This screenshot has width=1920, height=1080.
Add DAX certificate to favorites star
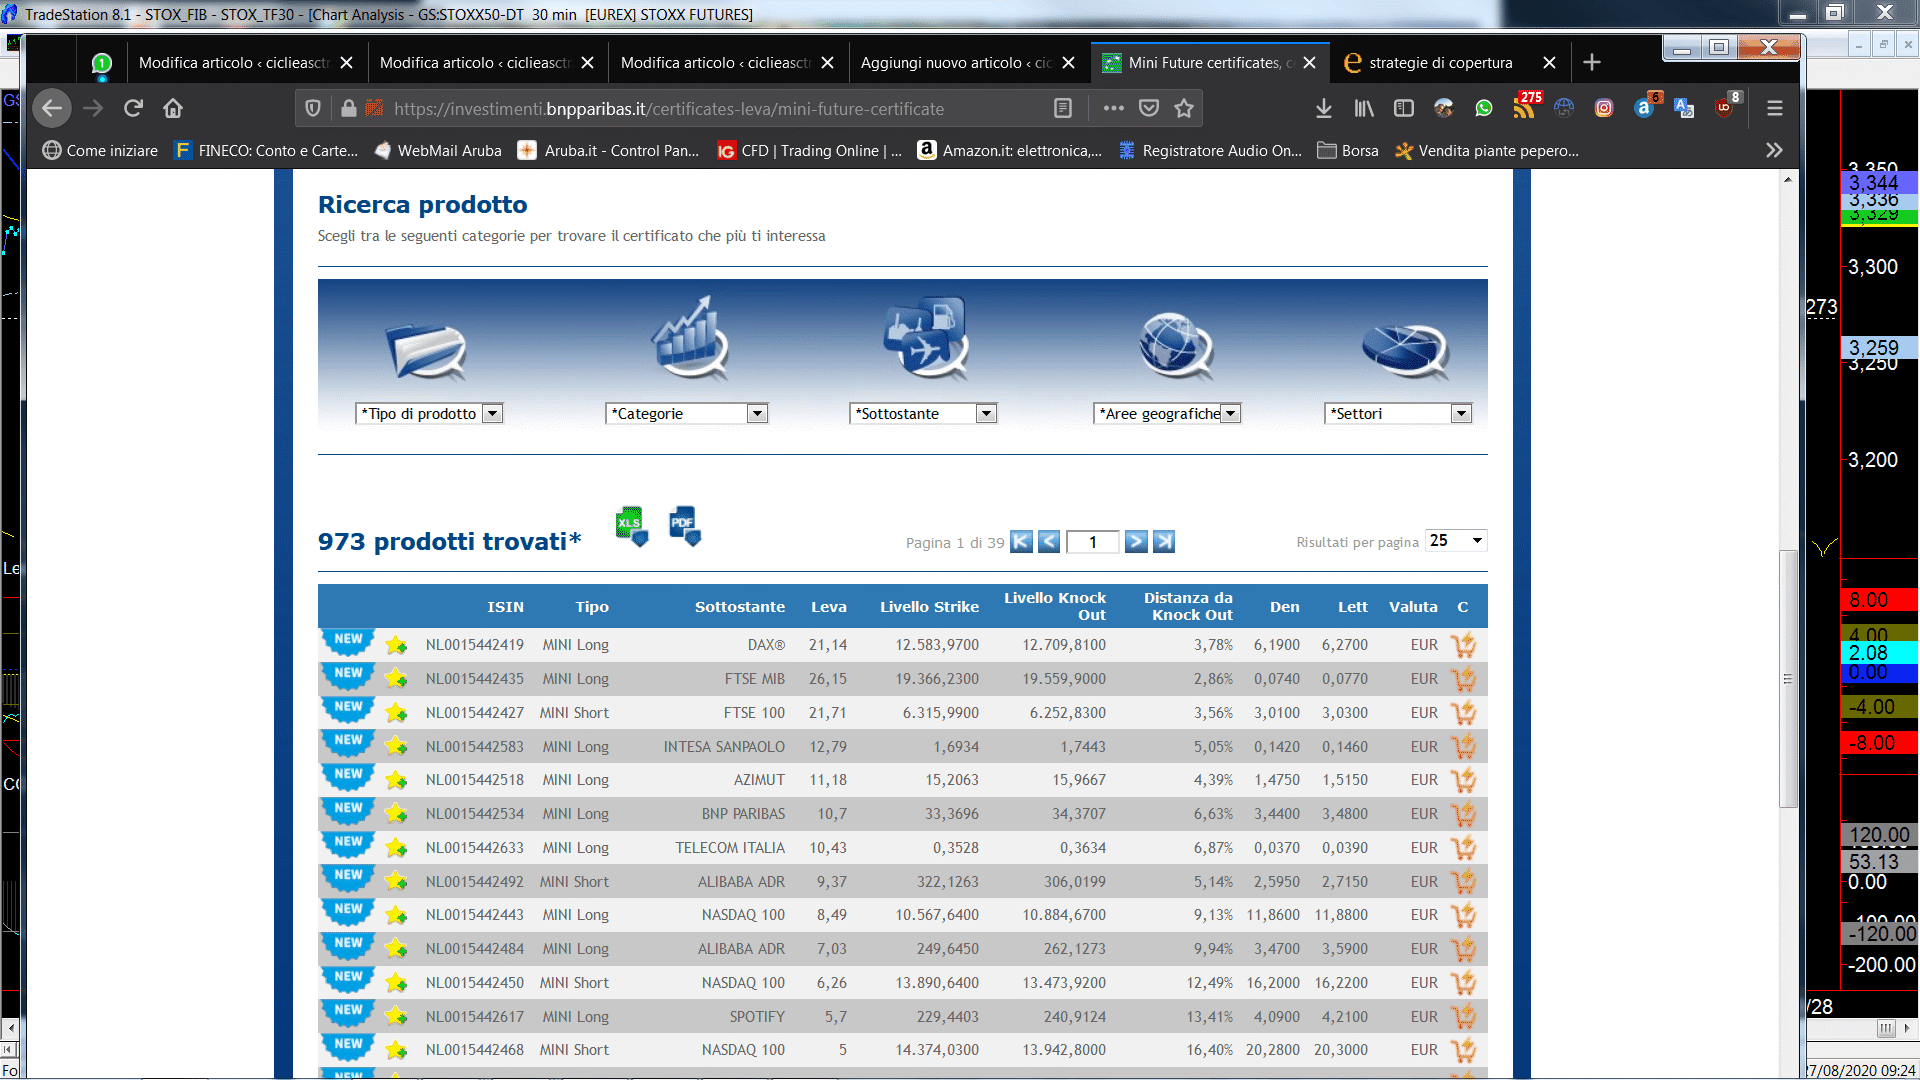click(x=396, y=645)
